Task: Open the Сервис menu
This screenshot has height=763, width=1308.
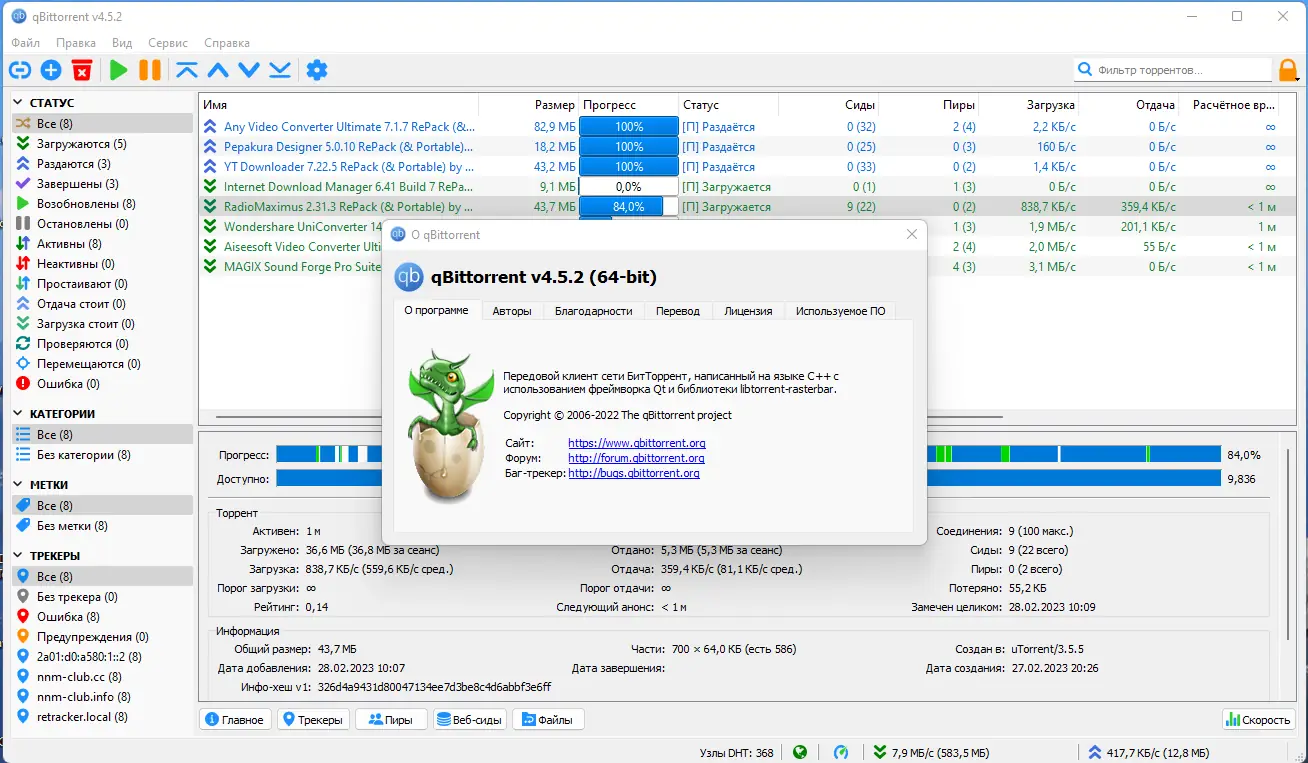Action: [168, 43]
